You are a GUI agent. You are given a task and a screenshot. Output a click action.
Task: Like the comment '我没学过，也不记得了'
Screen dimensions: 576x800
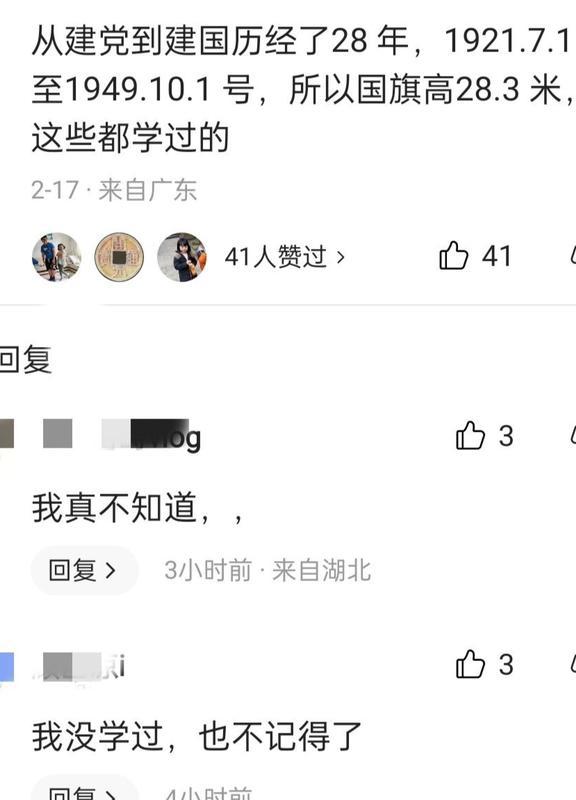pyautogui.click(x=470, y=664)
